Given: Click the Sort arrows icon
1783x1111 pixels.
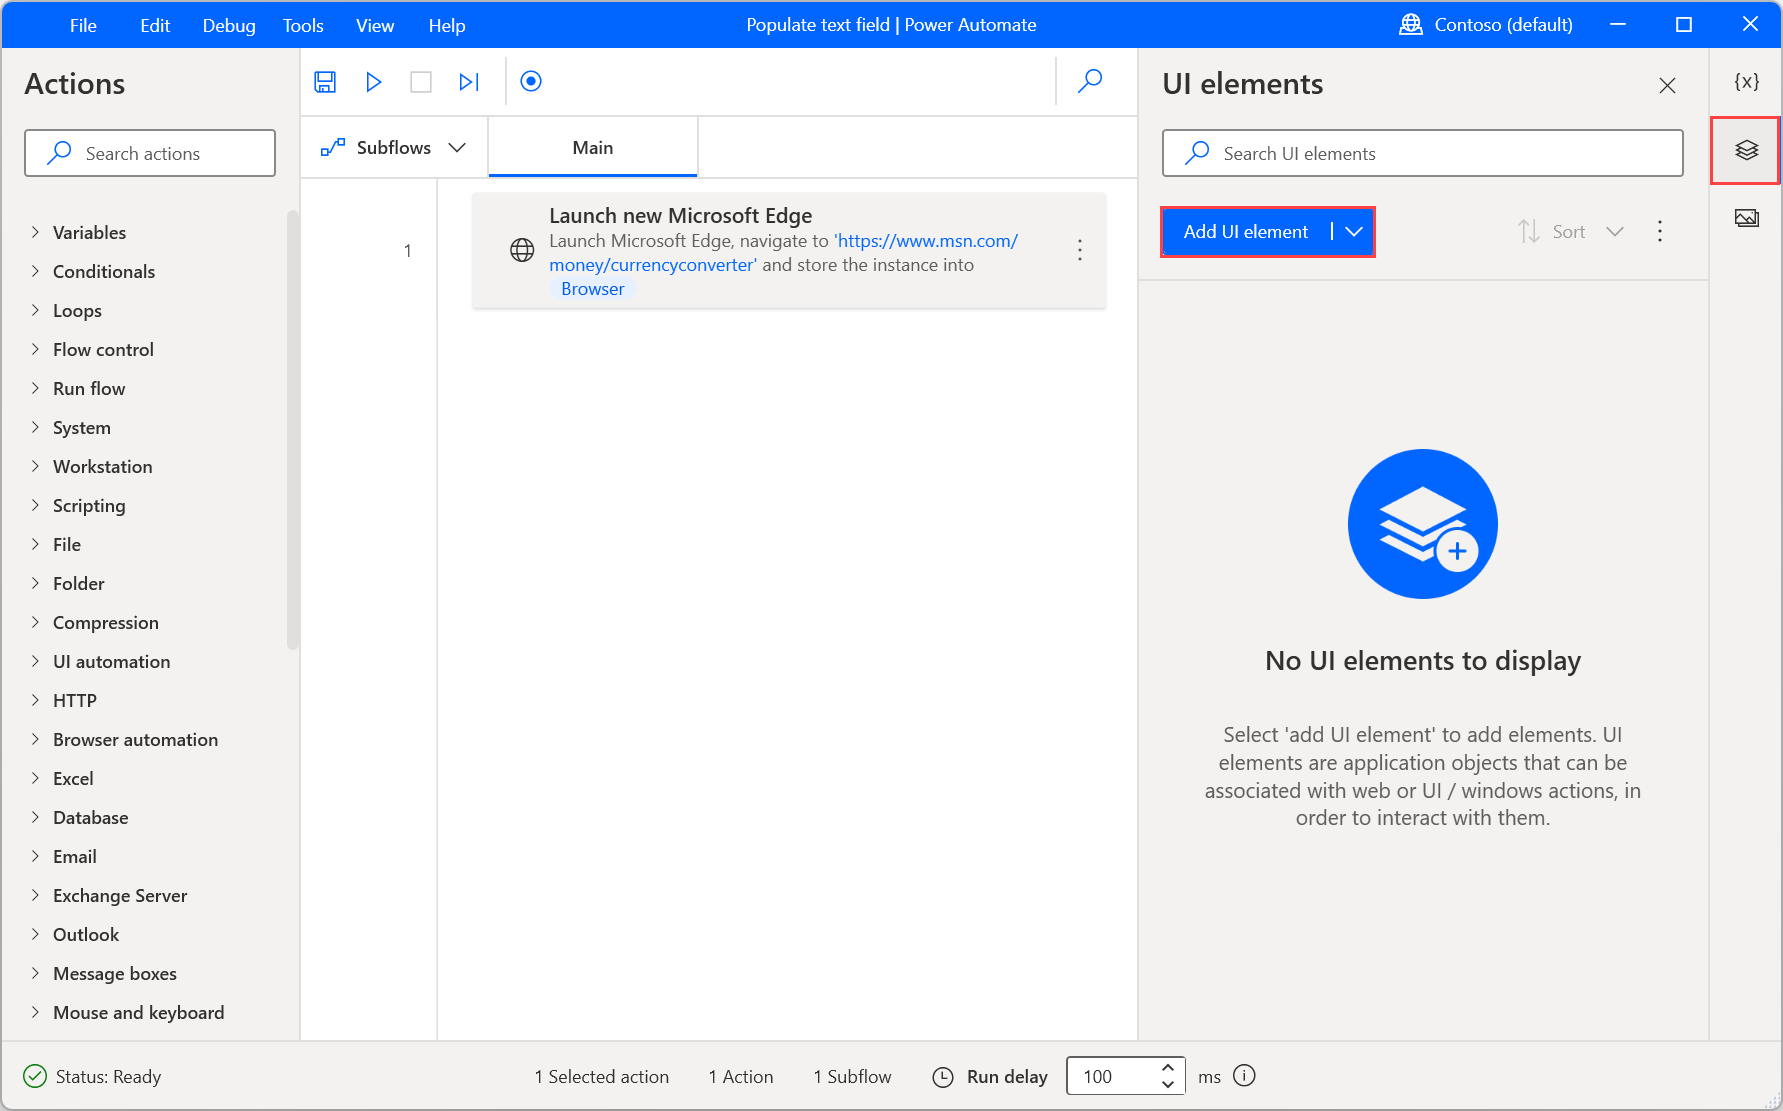Looking at the screenshot, I should pos(1528,231).
